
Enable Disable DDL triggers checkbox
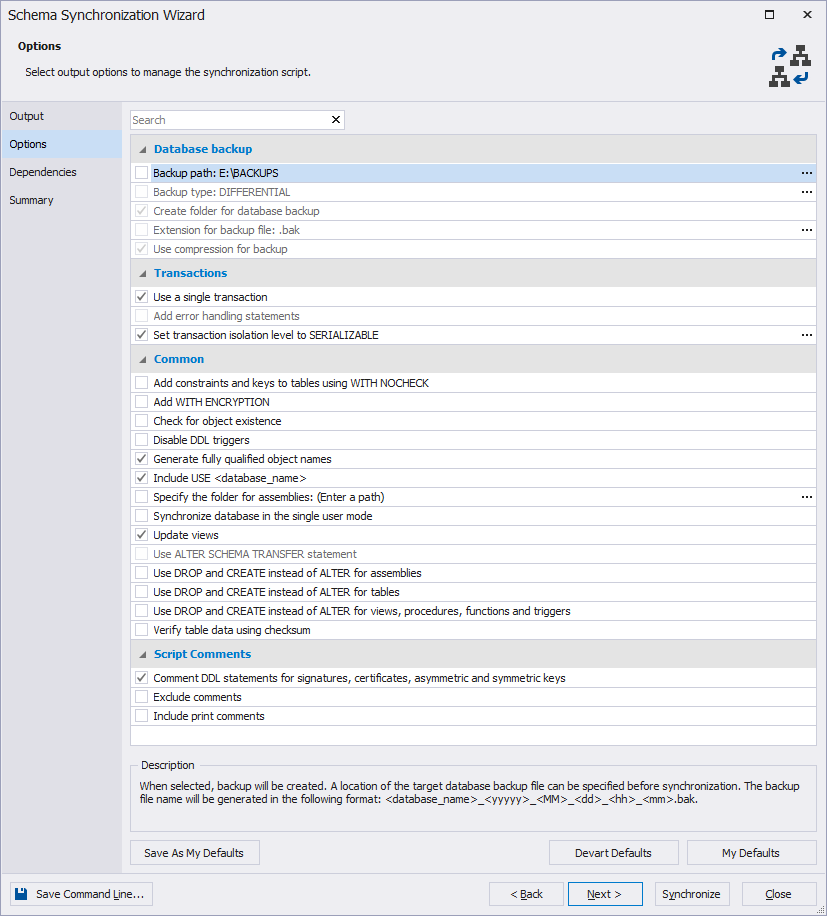click(141, 440)
